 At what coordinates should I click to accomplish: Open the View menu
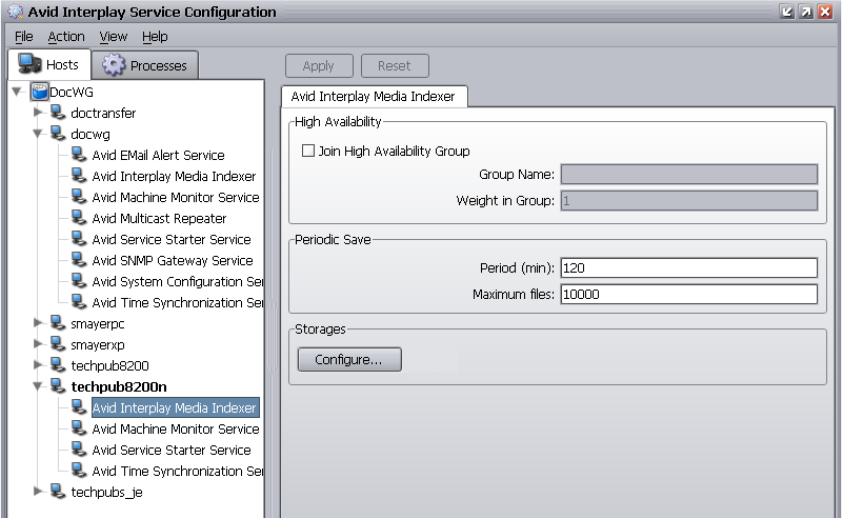pyautogui.click(x=113, y=37)
